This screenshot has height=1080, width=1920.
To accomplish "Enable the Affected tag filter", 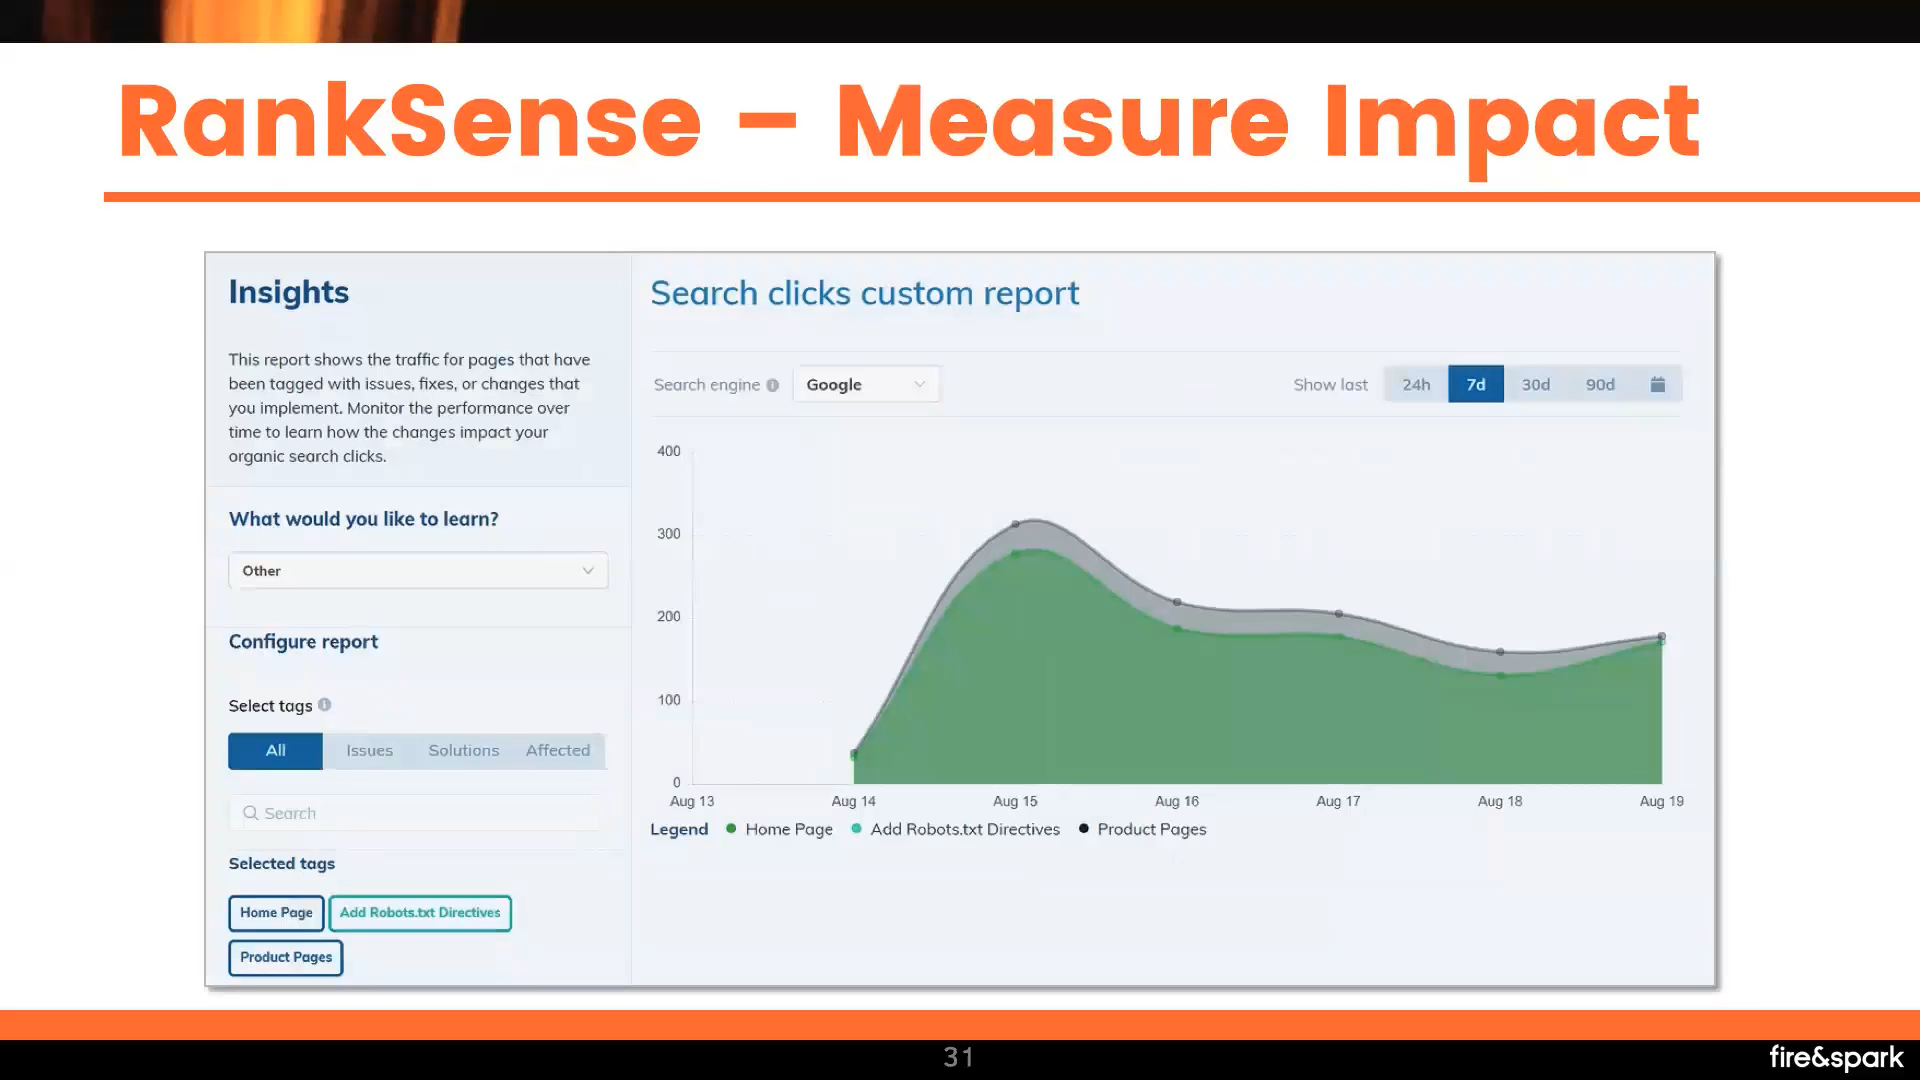I will coord(557,750).
